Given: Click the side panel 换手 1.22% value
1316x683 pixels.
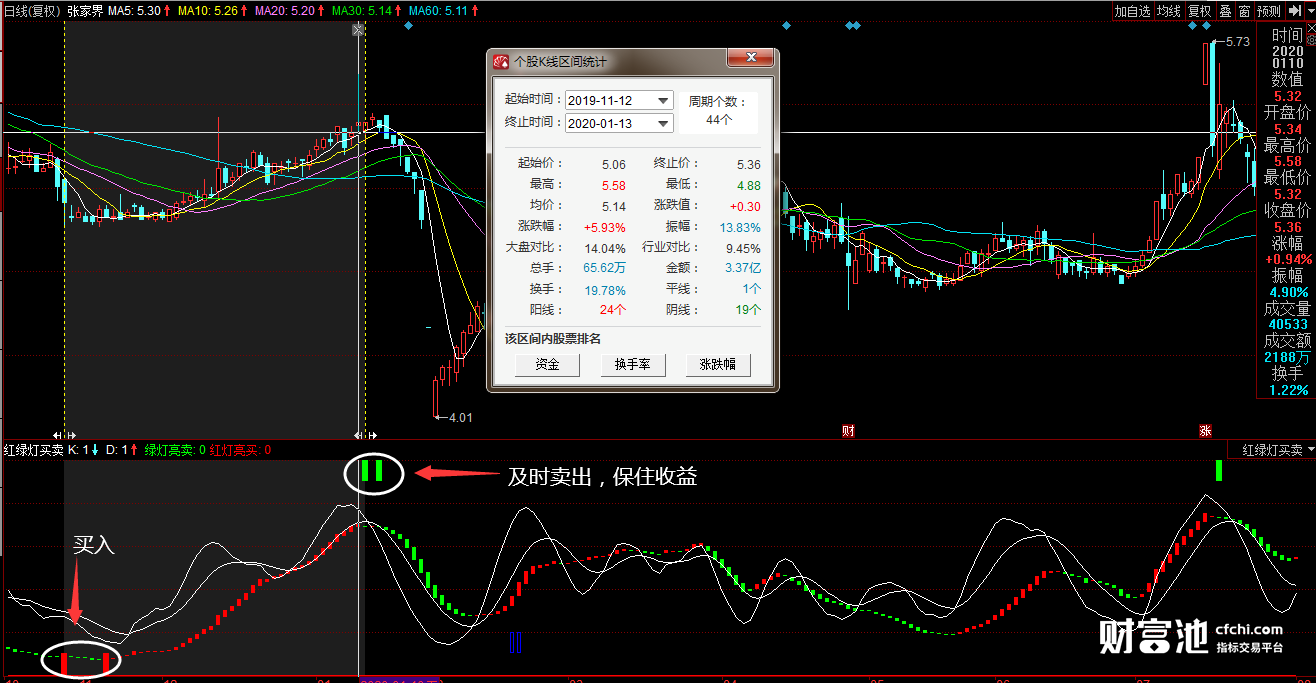Looking at the screenshot, I should point(1289,390).
